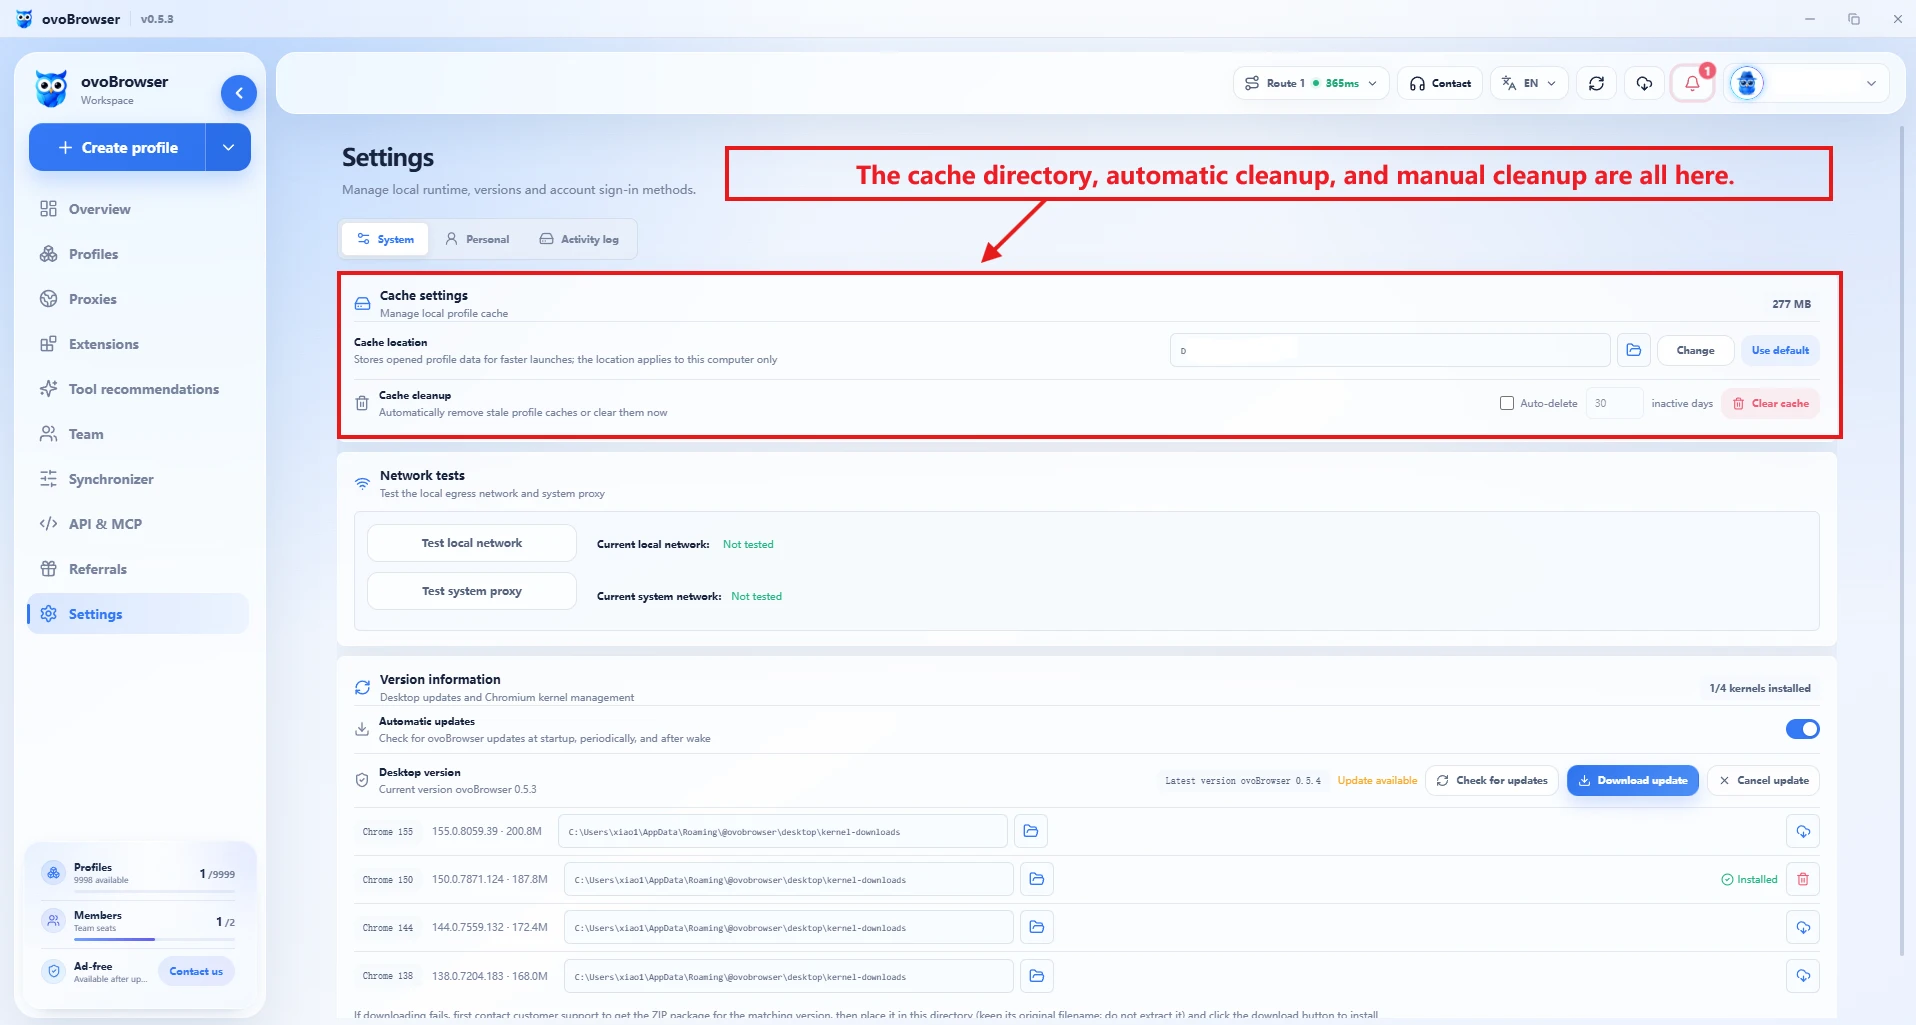Click the Contact support button
1916x1025 pixels.
coord(1440,83)
